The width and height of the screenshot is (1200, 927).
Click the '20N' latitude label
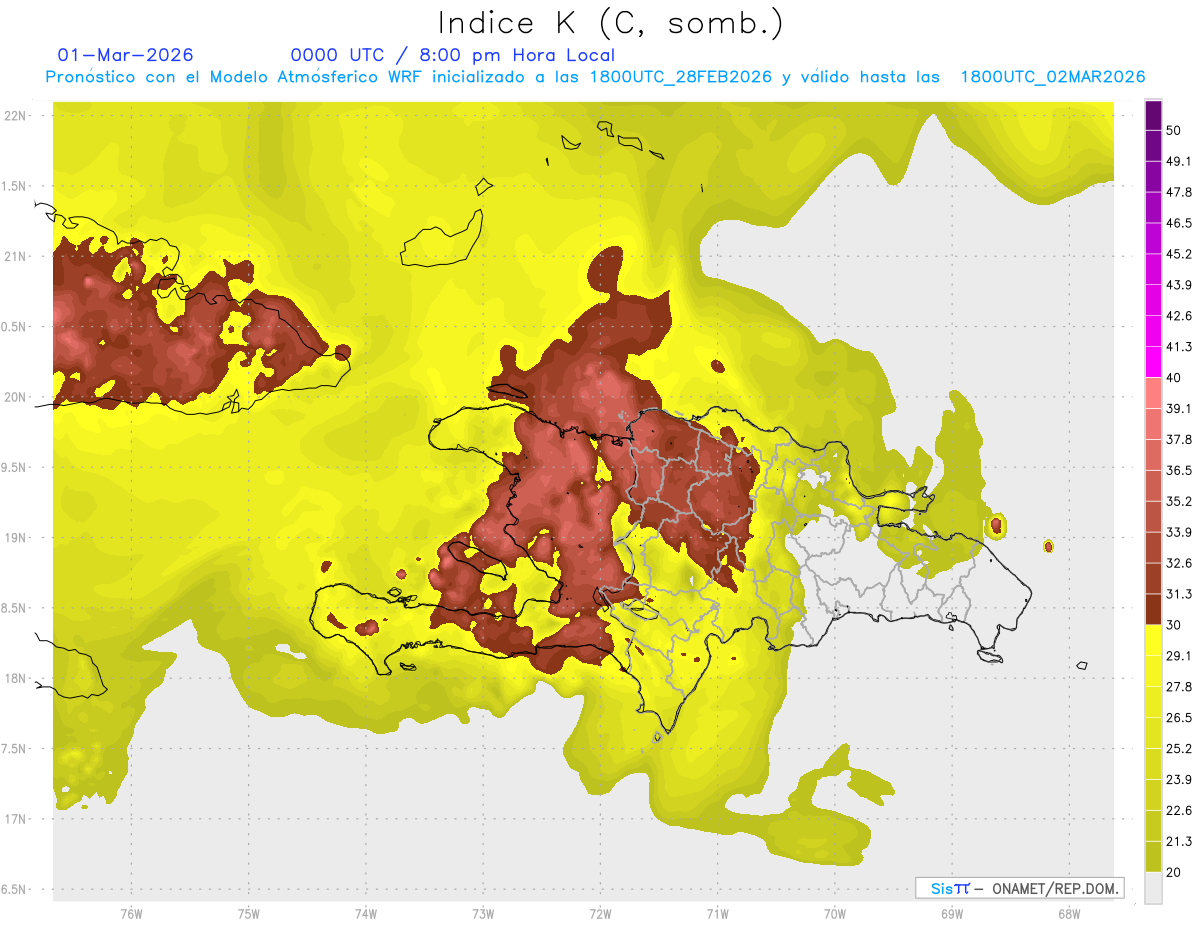15,397
